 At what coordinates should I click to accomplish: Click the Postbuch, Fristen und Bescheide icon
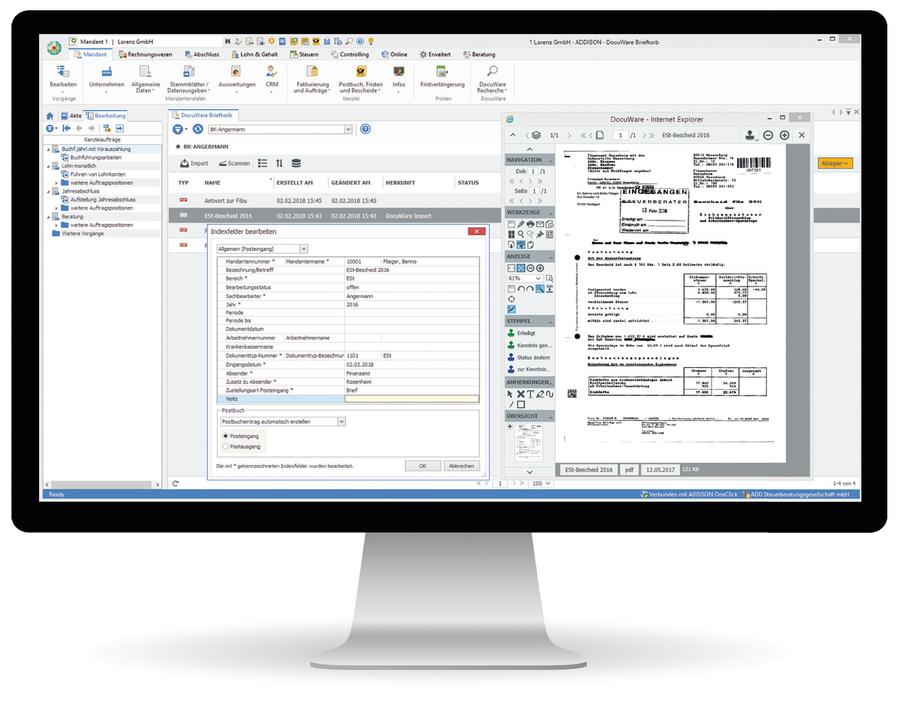[x=360, y=74]
